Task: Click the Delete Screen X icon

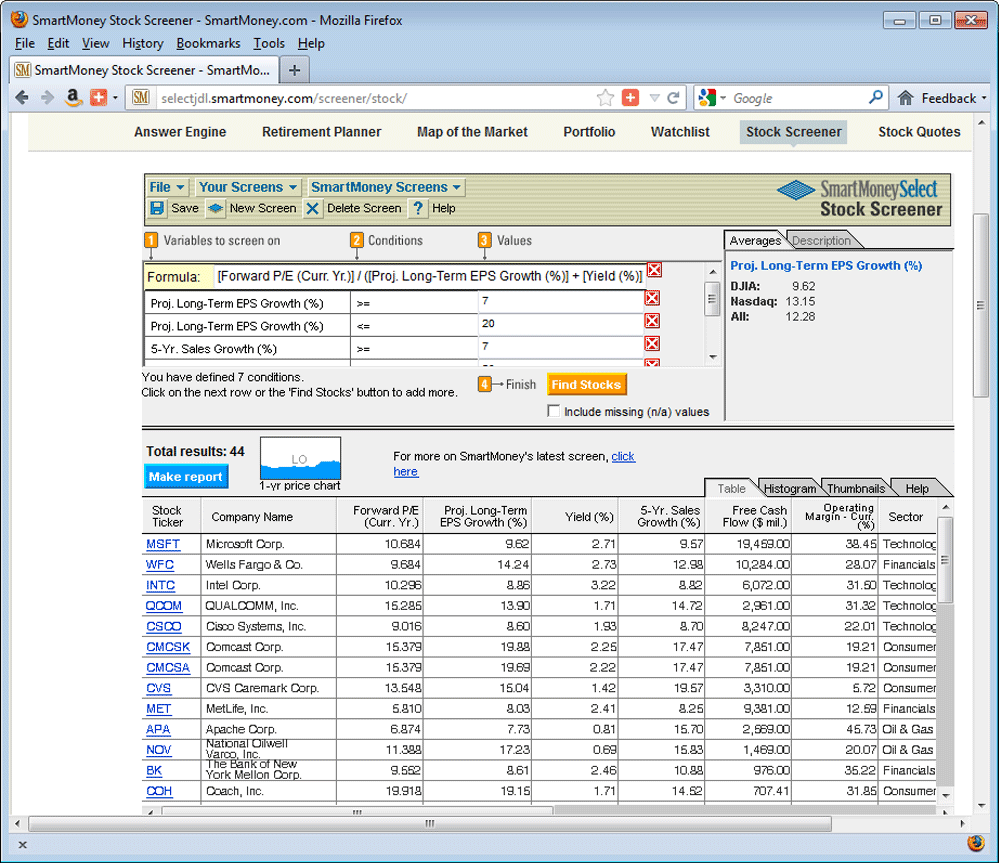Action: coord(312,209)
